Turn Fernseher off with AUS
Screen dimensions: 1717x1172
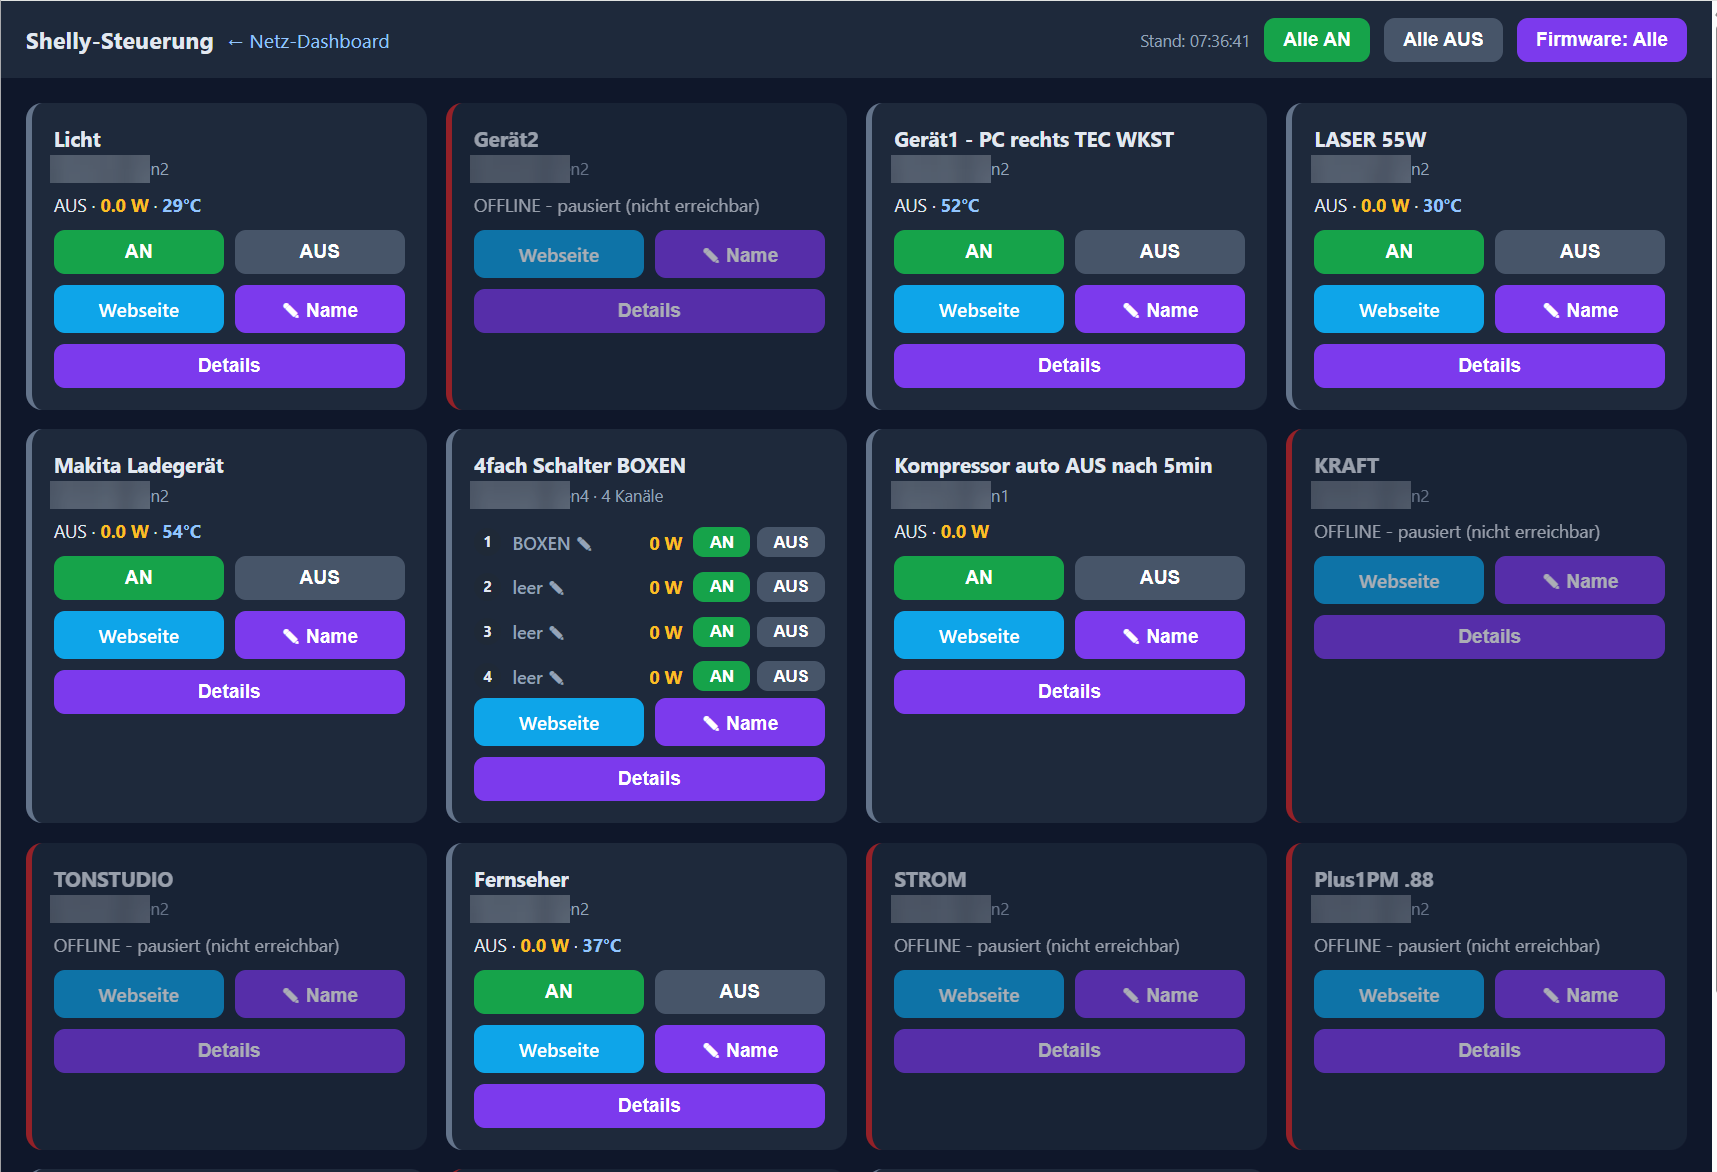pos(740,992)
